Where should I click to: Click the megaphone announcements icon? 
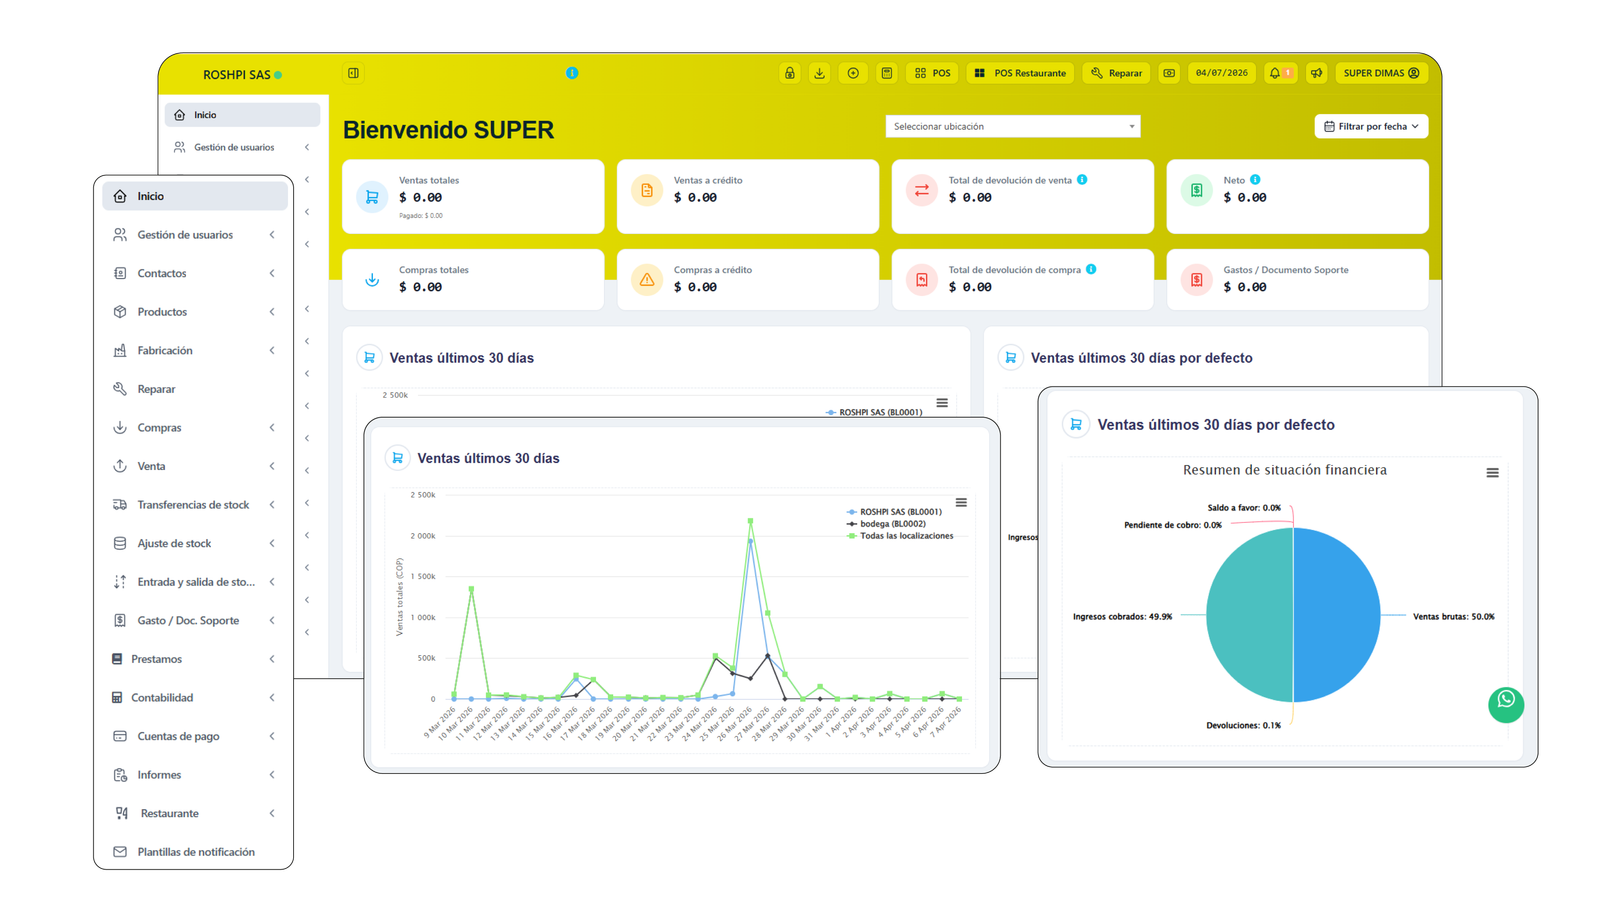(x=1317, y=73)
